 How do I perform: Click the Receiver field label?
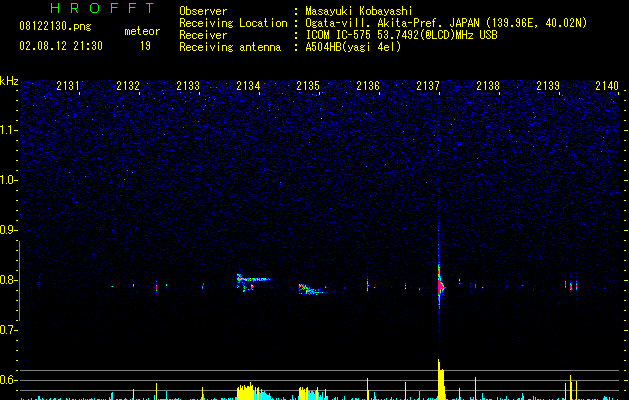click(x=203, y=35)
